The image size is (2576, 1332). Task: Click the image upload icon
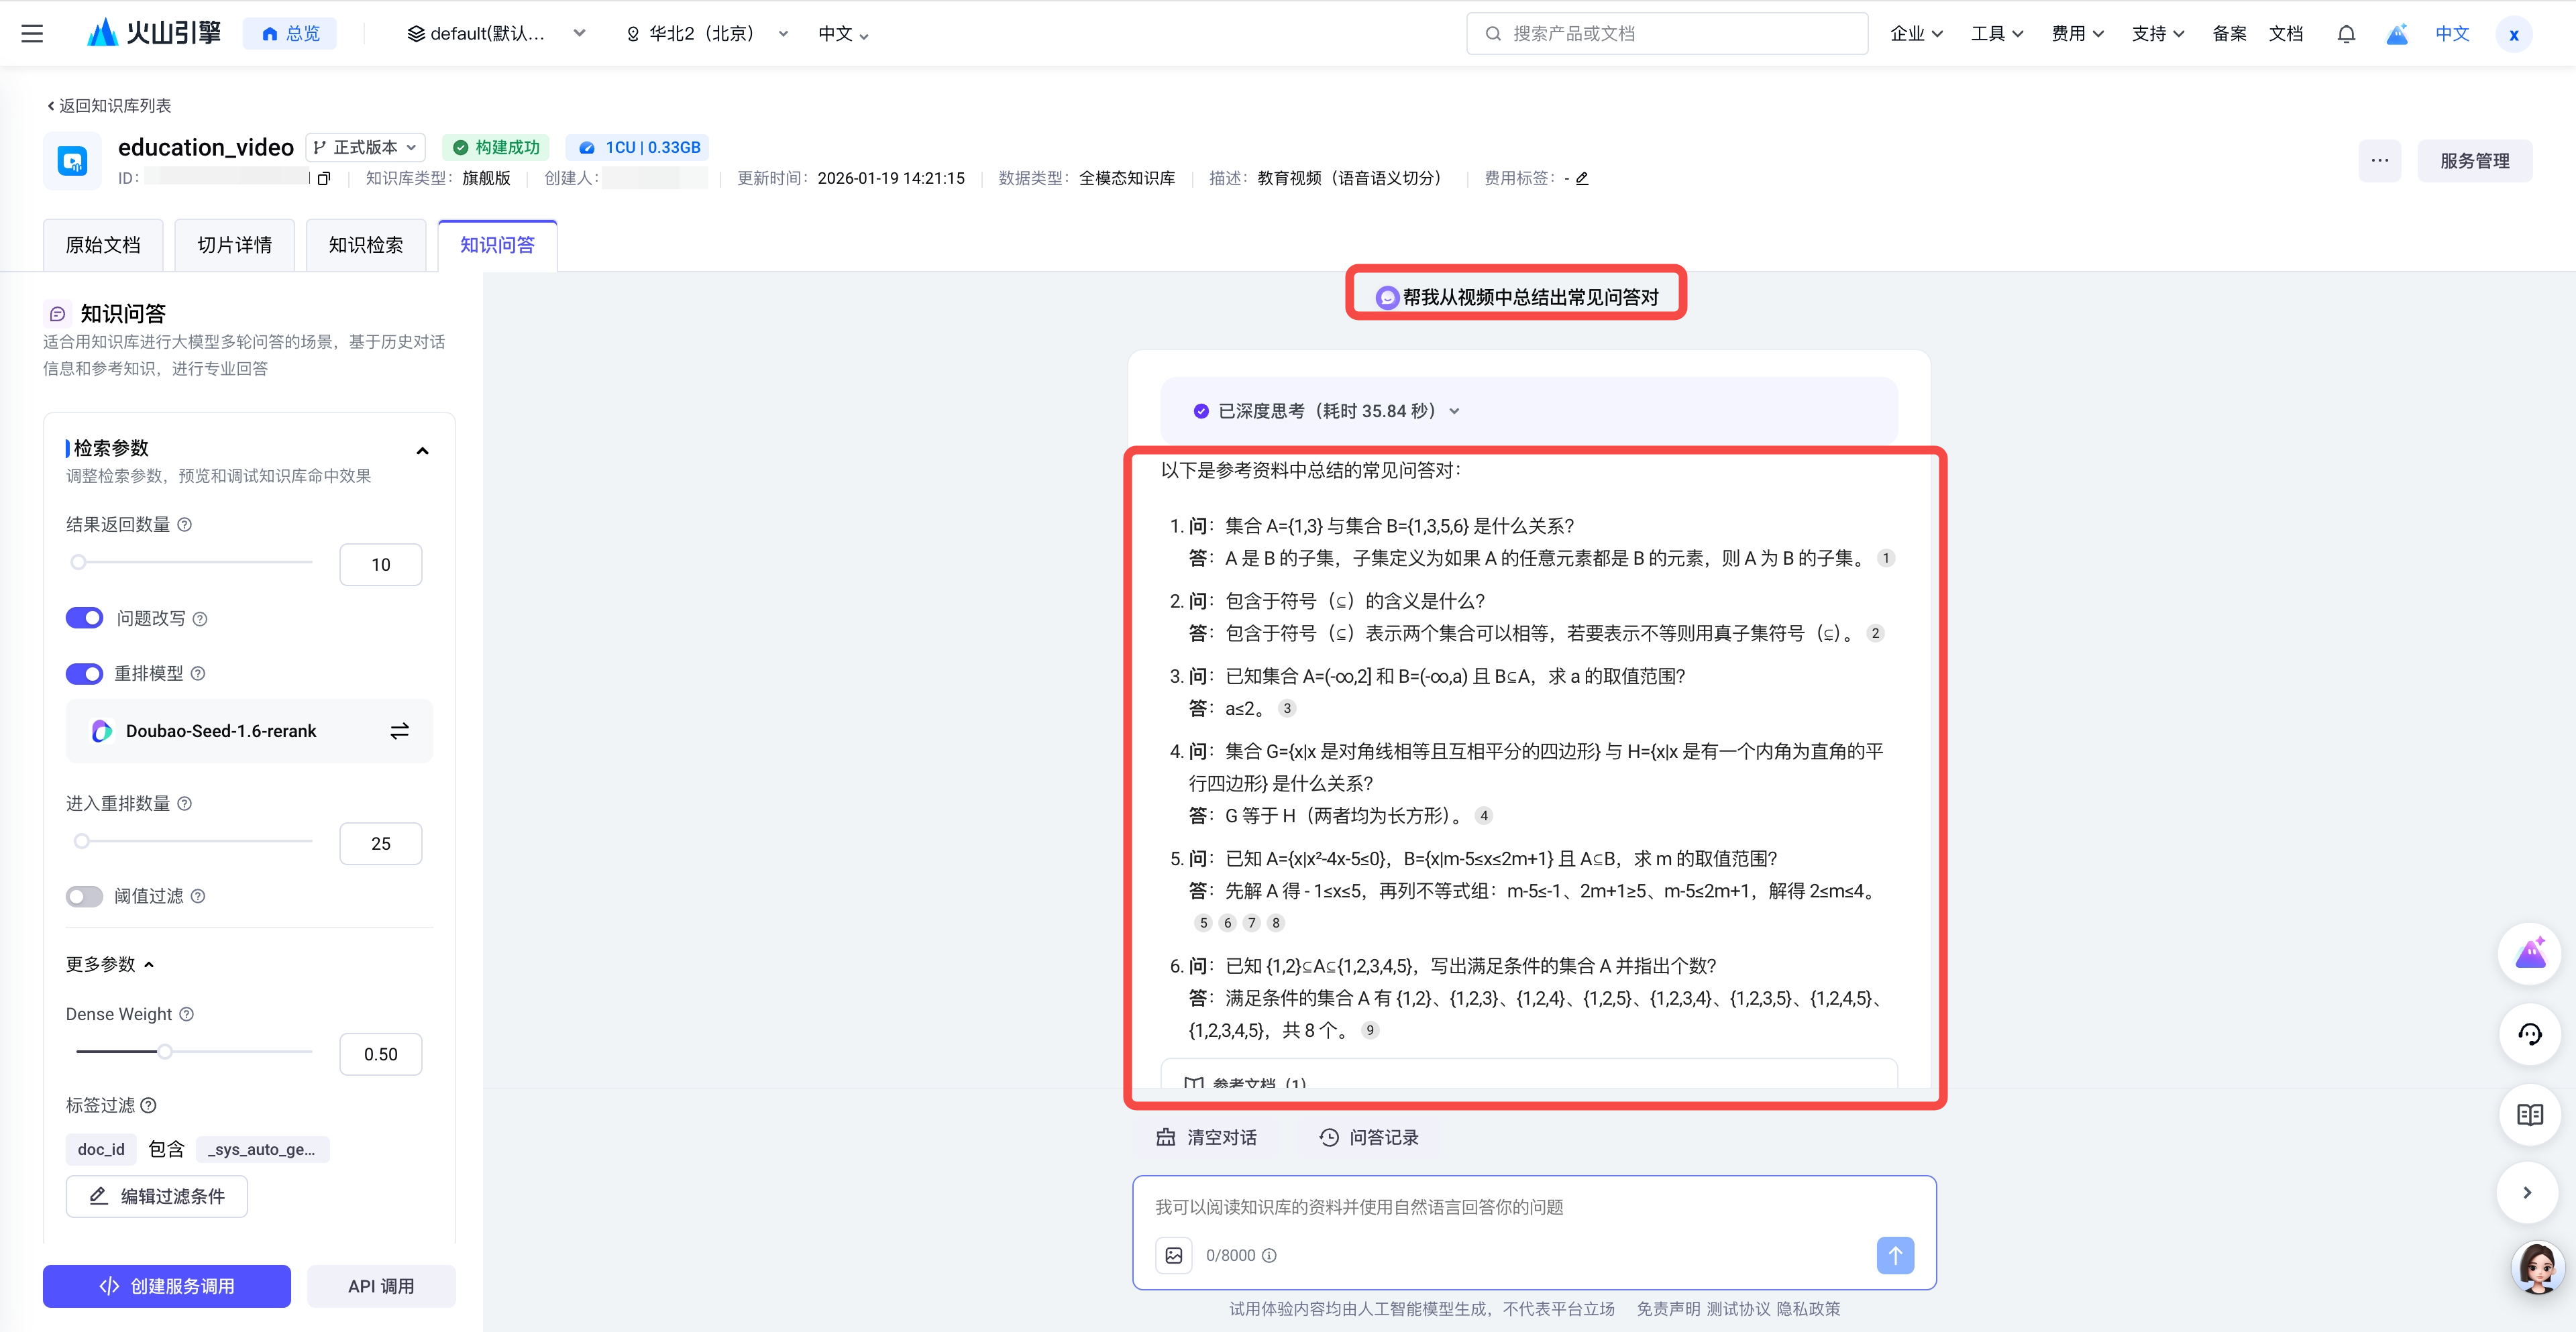click(x=1174, y=1255)
